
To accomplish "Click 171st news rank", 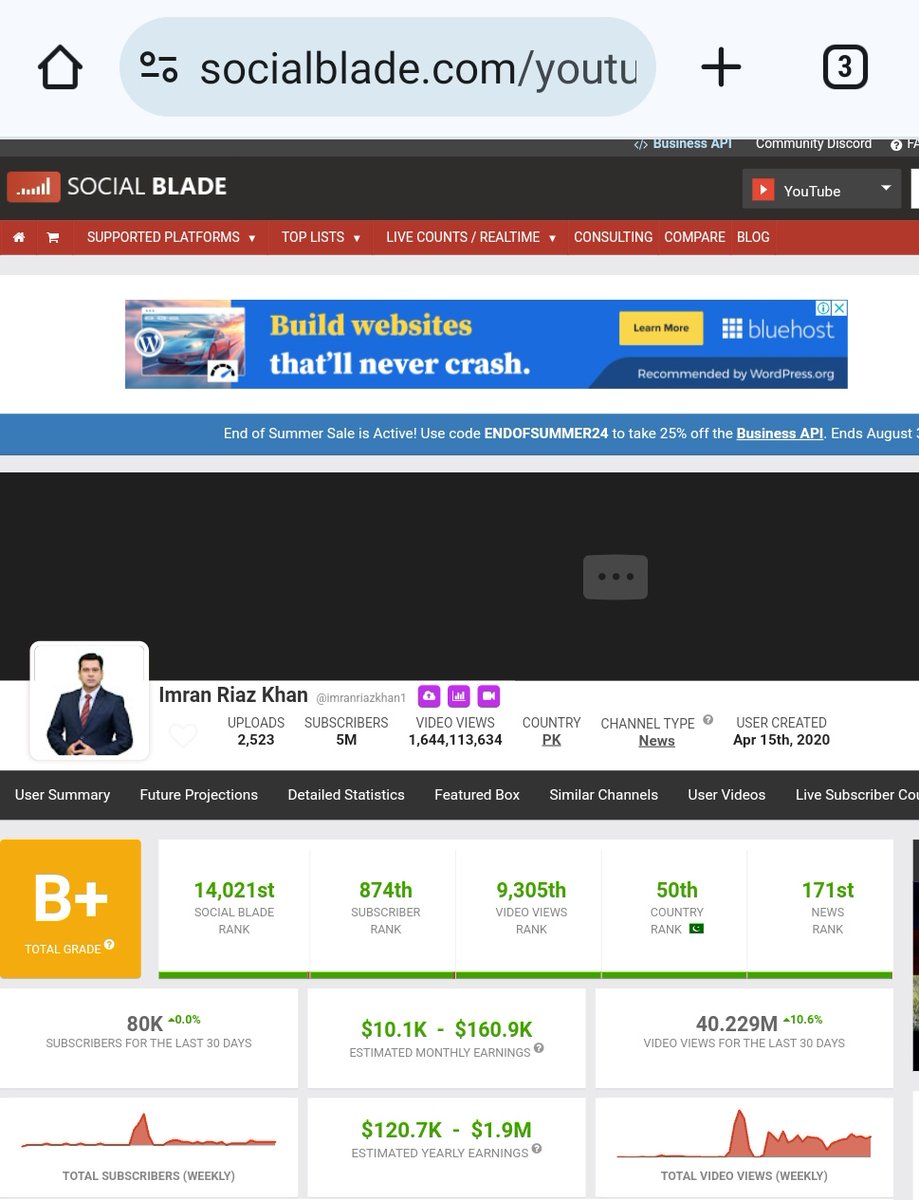I will [x=828, y=890].
